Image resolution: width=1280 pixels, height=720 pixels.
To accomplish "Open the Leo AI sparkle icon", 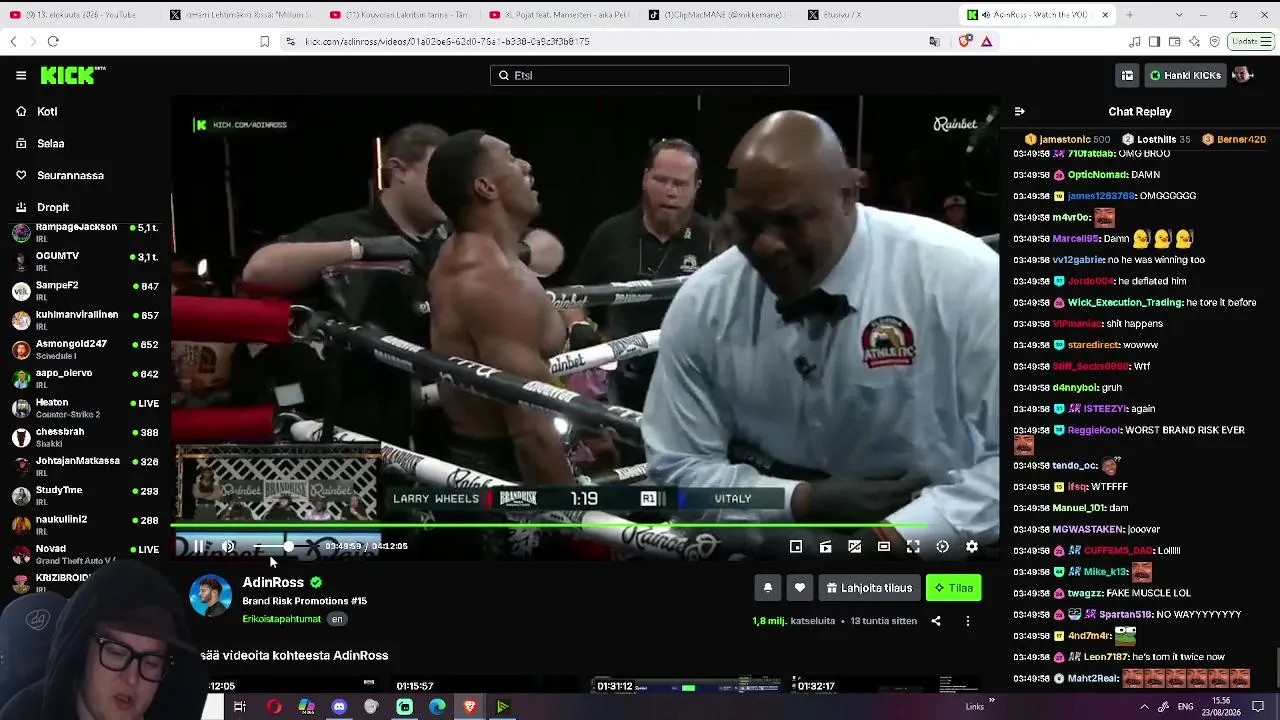I will pos(1194,41).
